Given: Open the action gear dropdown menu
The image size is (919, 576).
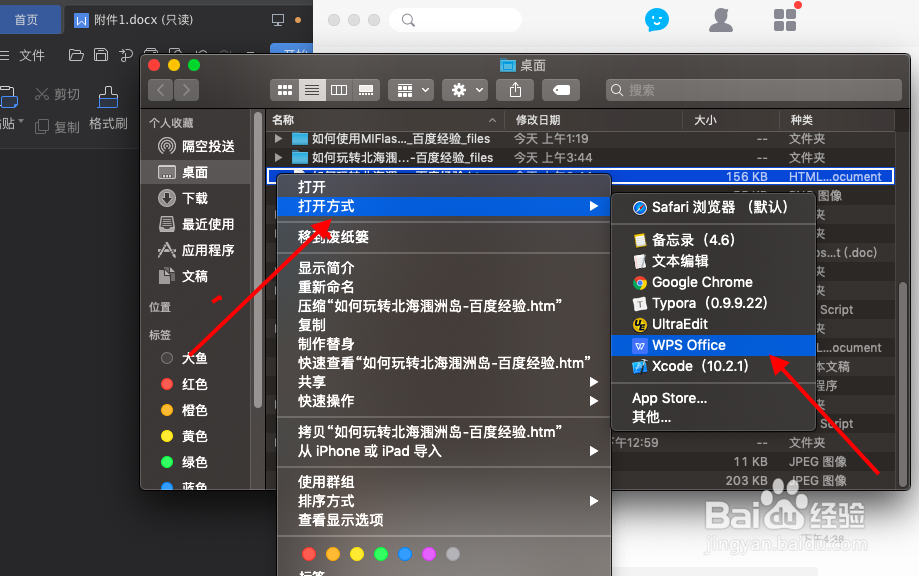Looking at the screenshot, I should (464, 89).
